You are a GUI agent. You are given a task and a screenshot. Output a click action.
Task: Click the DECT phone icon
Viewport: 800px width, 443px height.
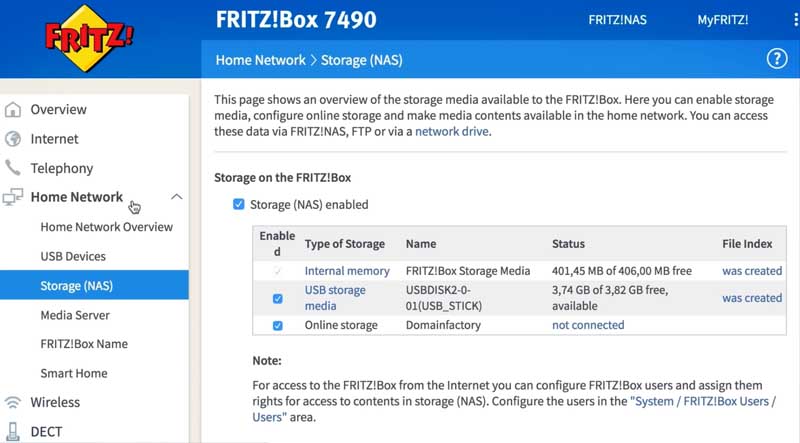[x=13, y=432]
